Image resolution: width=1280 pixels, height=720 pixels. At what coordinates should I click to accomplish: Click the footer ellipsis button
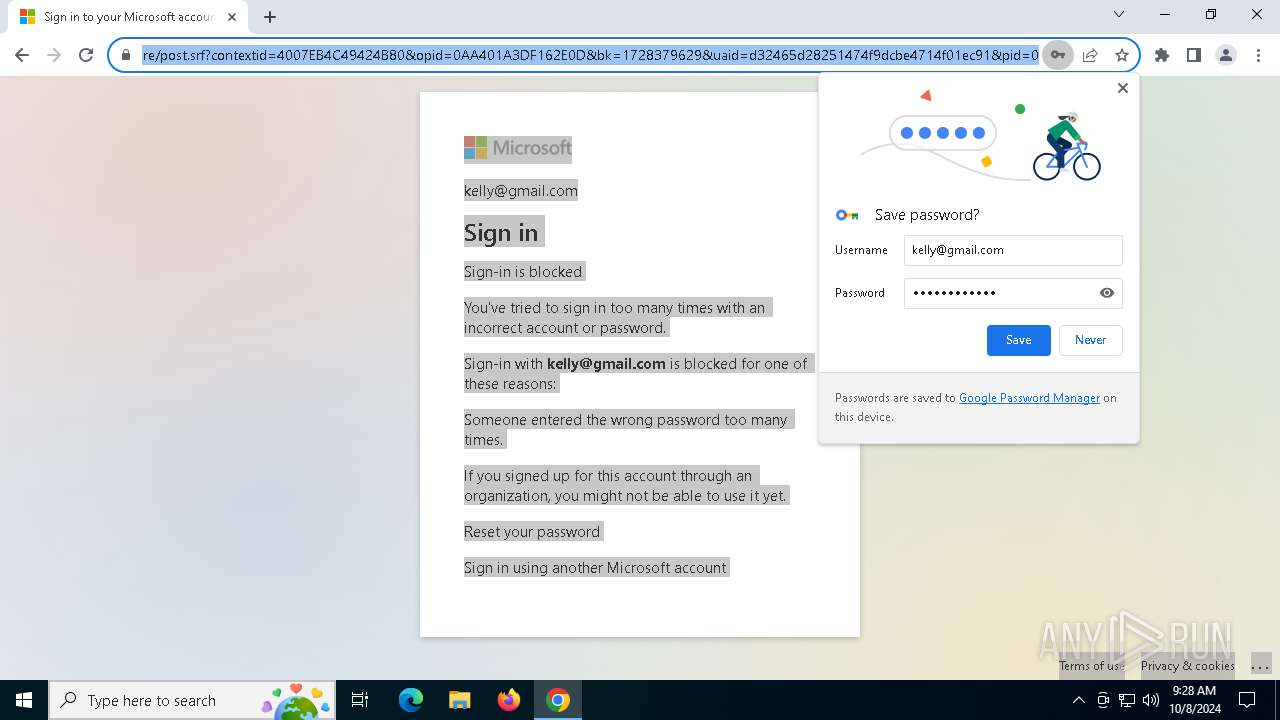point(1260,666)
